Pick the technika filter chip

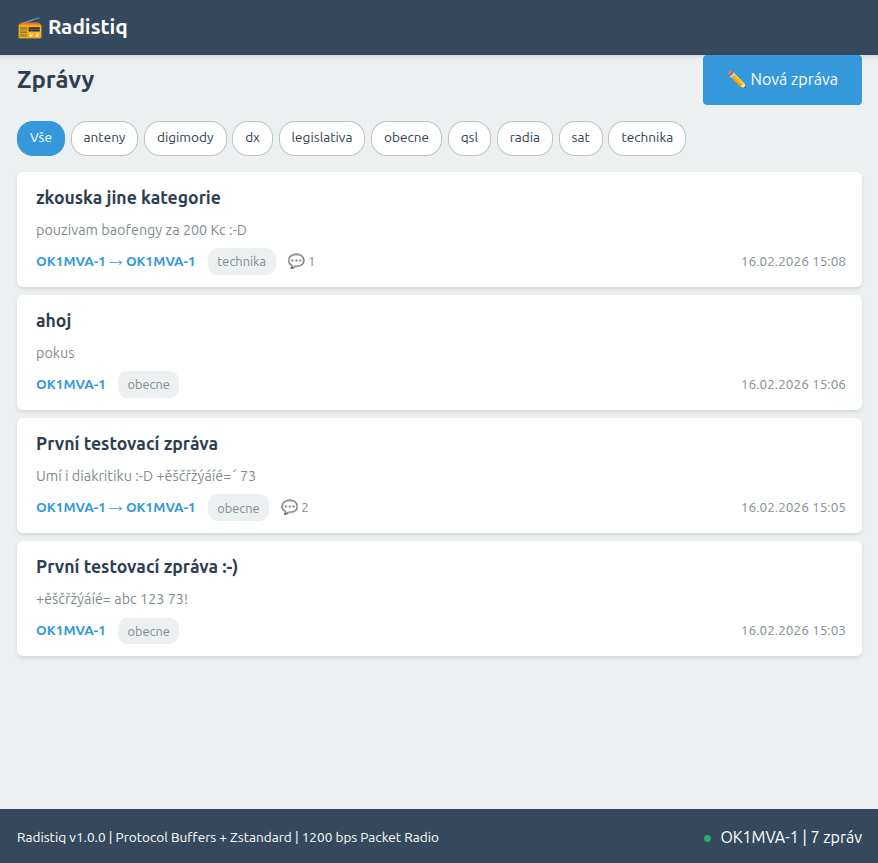point(647,138)
